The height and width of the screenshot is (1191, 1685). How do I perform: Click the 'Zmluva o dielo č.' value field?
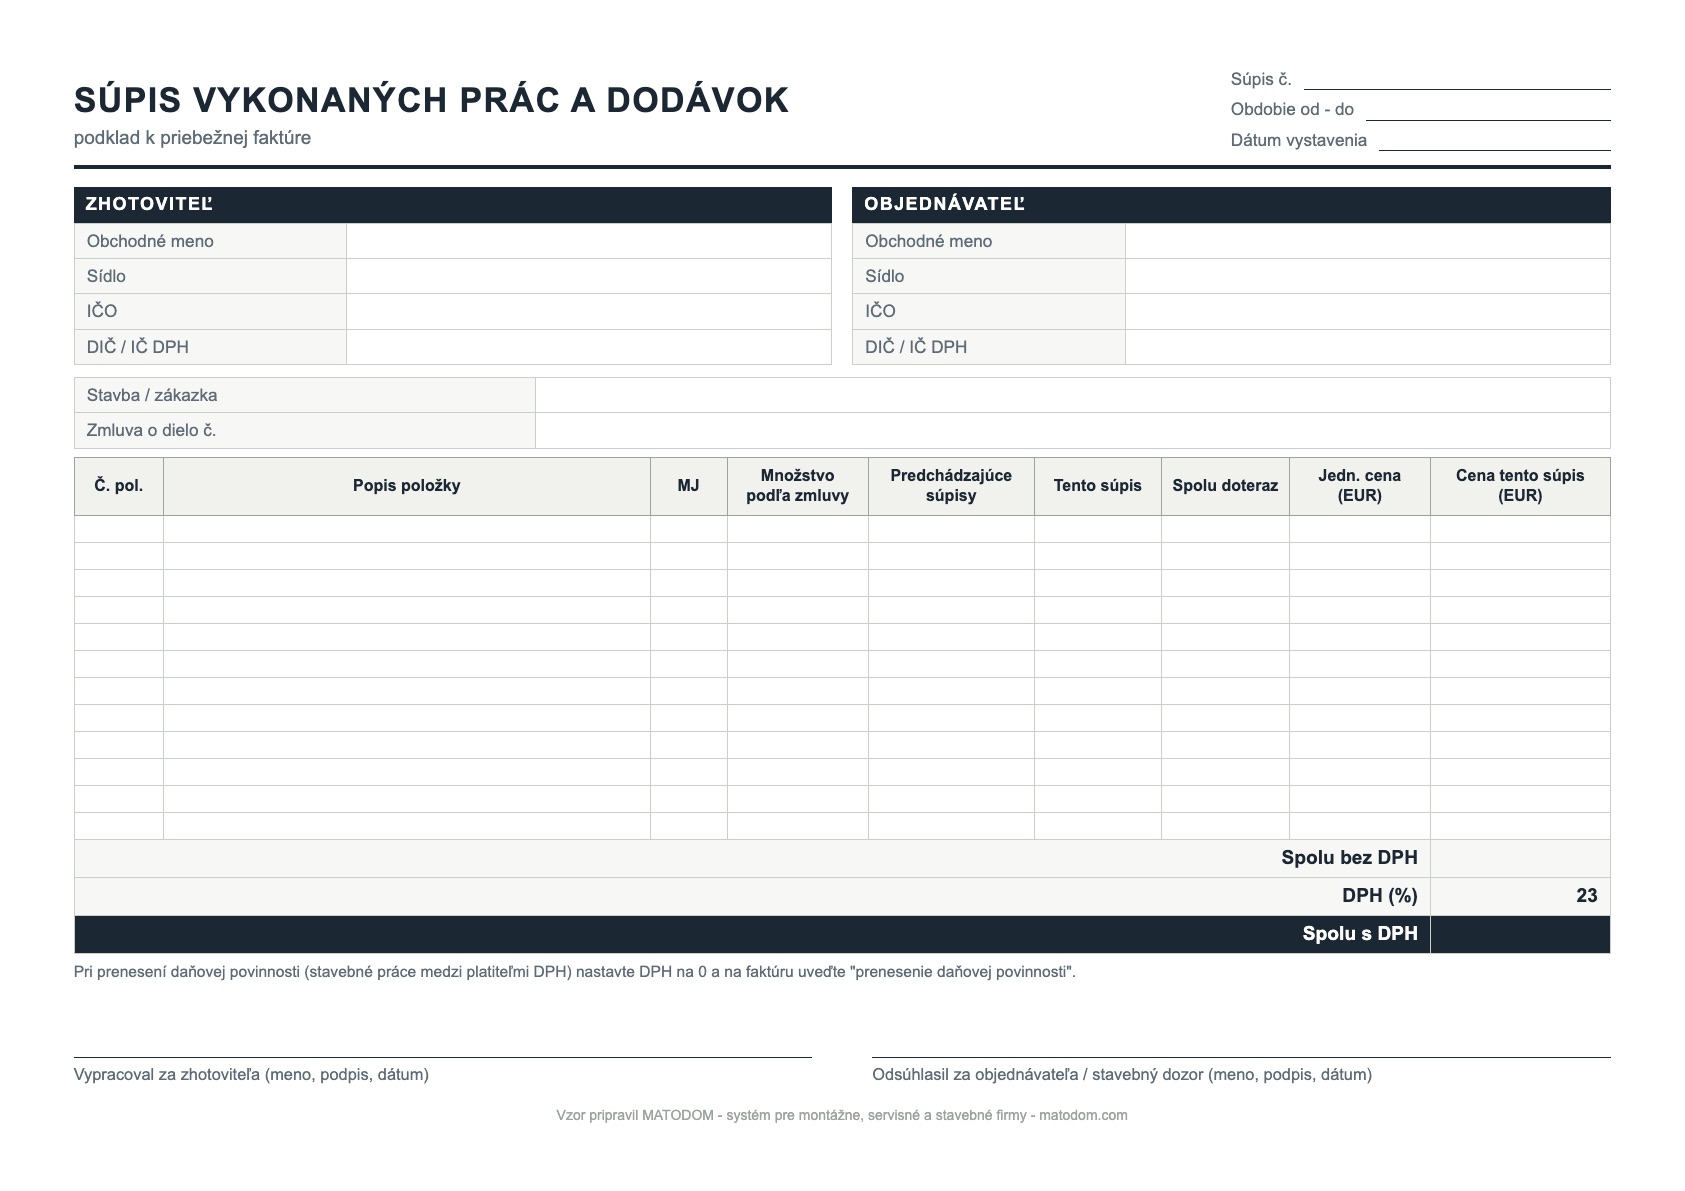click(x=1073, y=431)
